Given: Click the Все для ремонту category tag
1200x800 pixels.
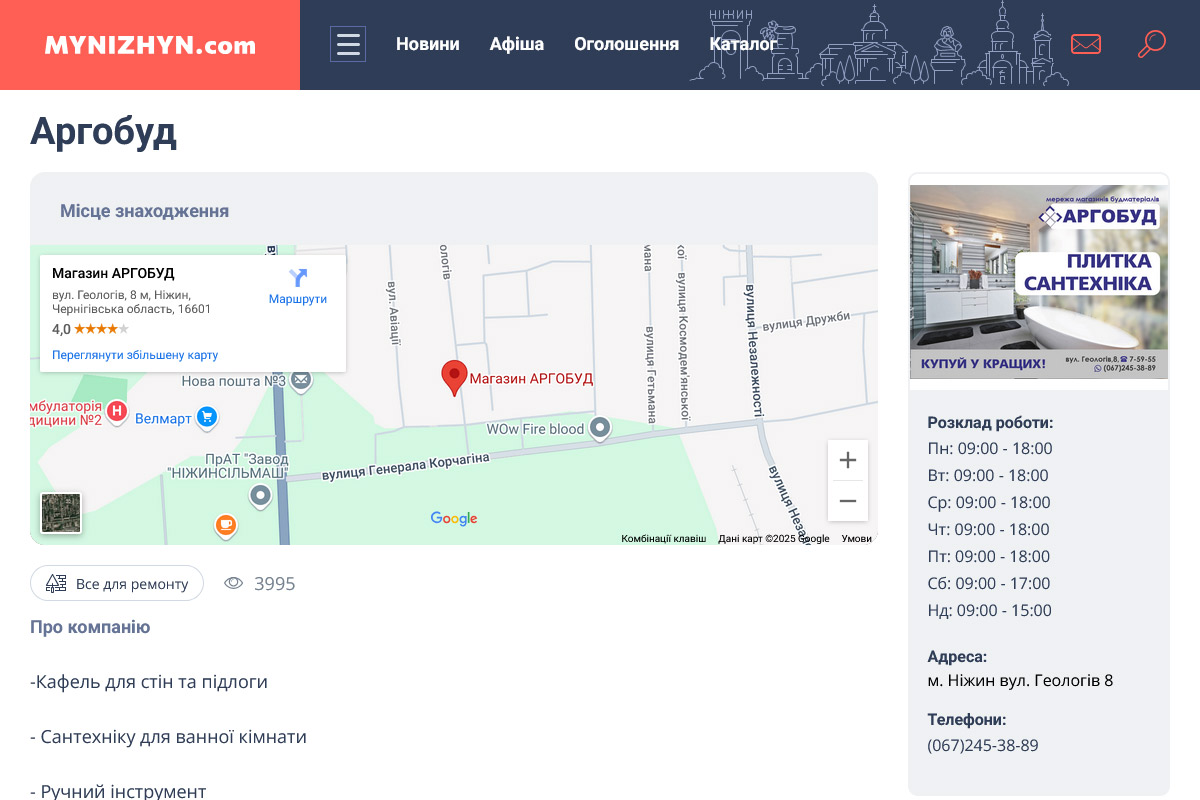Looking at the screenshot, I should pos(117,583).
